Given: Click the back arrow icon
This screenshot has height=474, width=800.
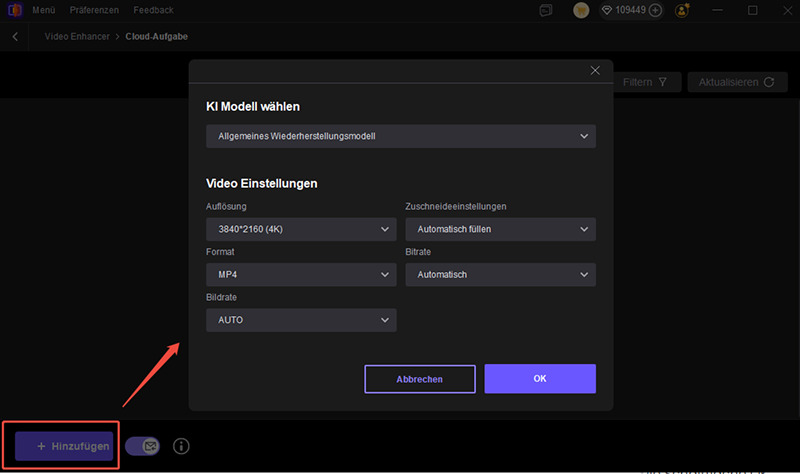Looking at the screenshot, I should coord(16,36).
